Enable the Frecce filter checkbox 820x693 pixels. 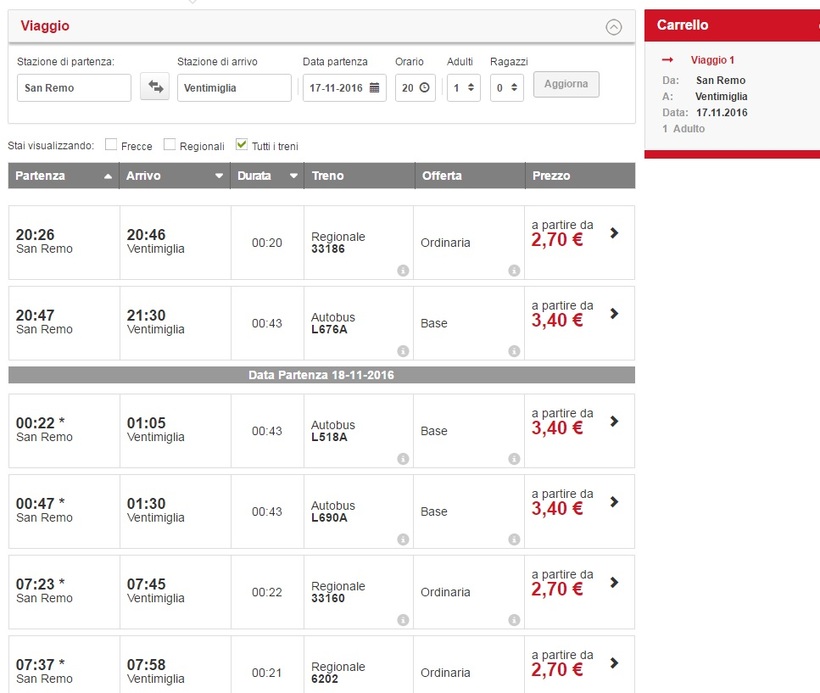111,145
